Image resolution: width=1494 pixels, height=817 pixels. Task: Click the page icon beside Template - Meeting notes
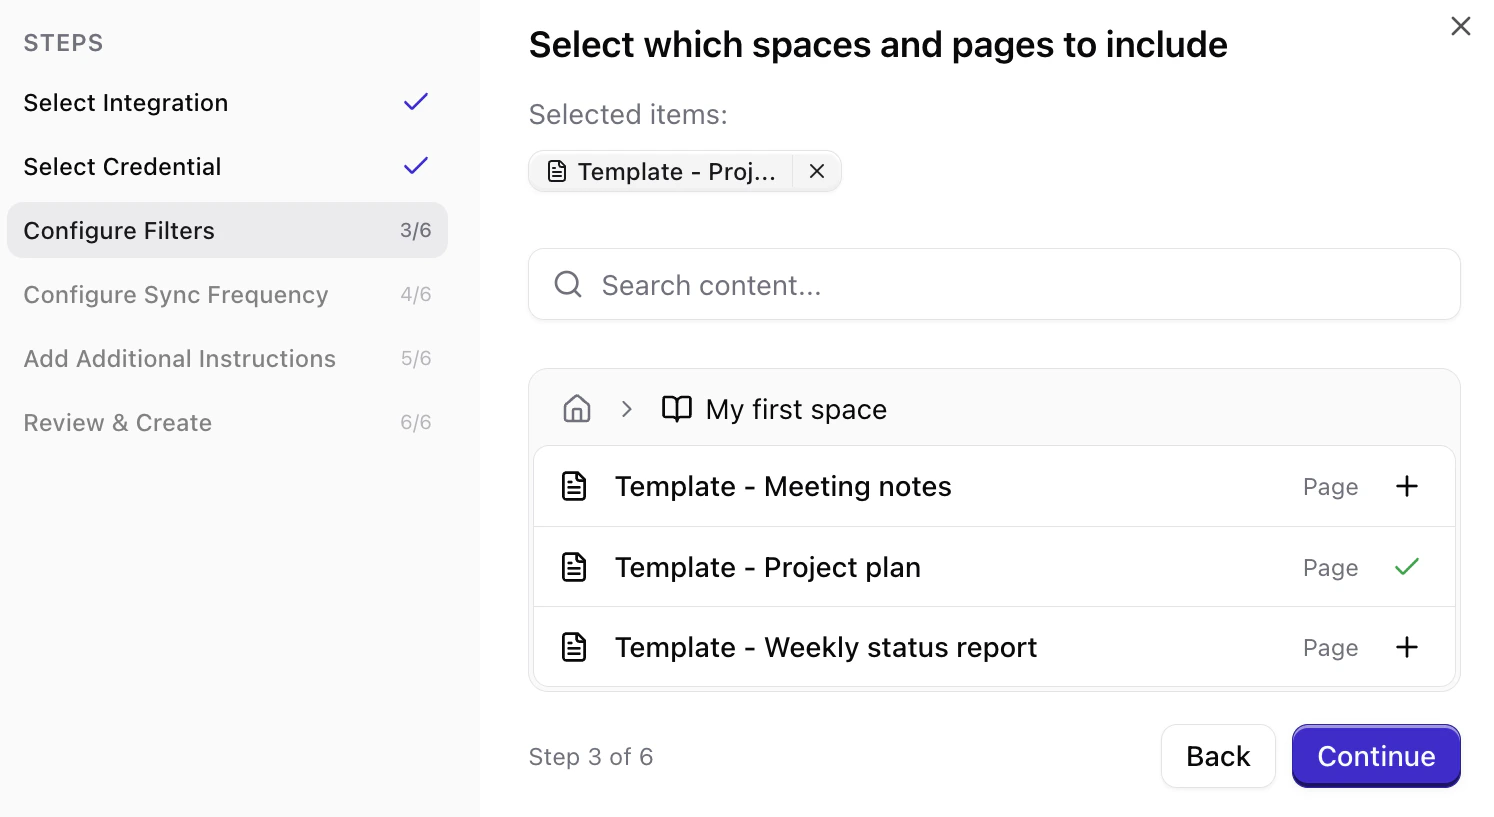(573, 486)
